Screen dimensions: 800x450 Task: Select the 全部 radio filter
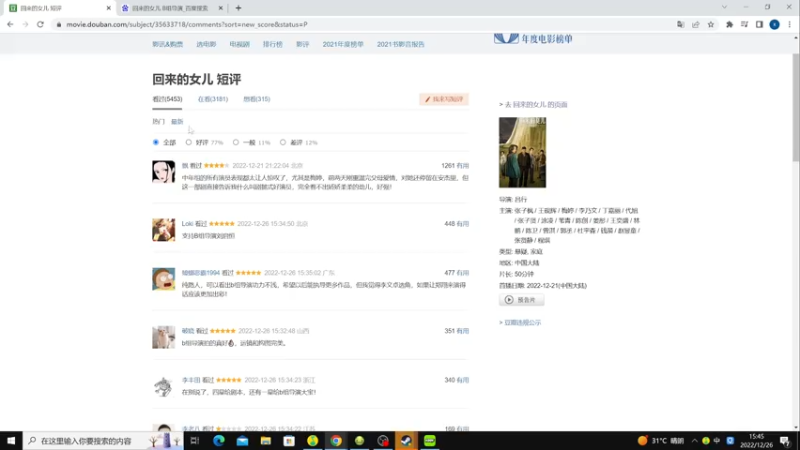click(156, 142)
